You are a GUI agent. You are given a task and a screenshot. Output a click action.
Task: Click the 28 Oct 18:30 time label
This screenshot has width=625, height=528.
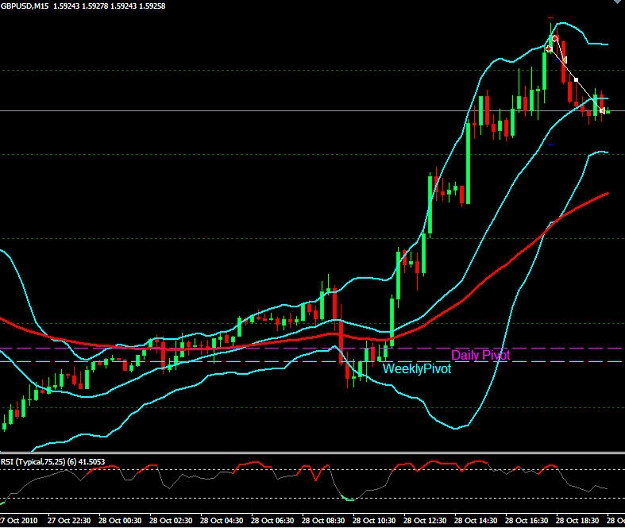click(x=577, y=520)
